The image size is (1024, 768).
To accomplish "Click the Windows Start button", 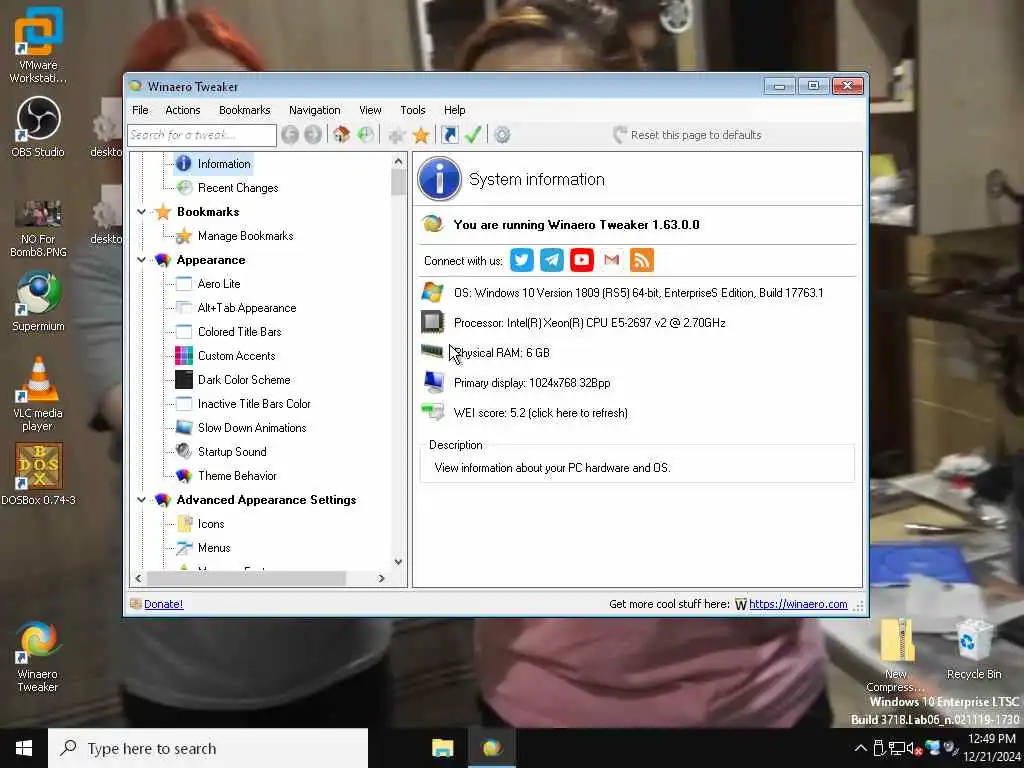I will [x=24, y=748].
